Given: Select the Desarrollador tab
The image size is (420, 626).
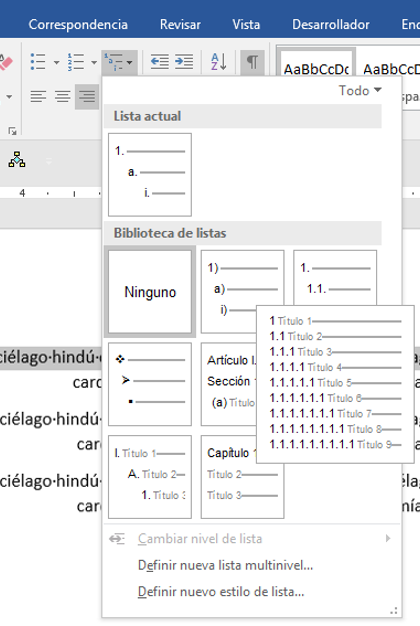Looking at the screenshot, I should pyautogui.click(x=331, y=24).
